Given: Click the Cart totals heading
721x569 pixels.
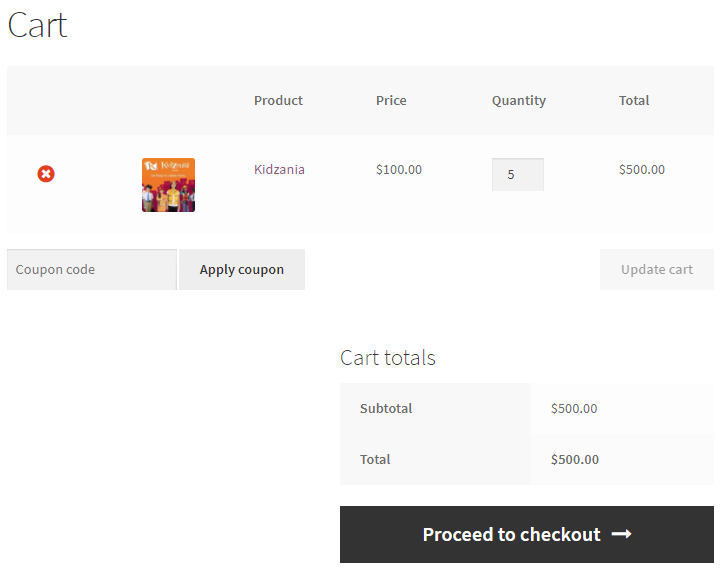Looking at the screenshot, I should point(388,358).
